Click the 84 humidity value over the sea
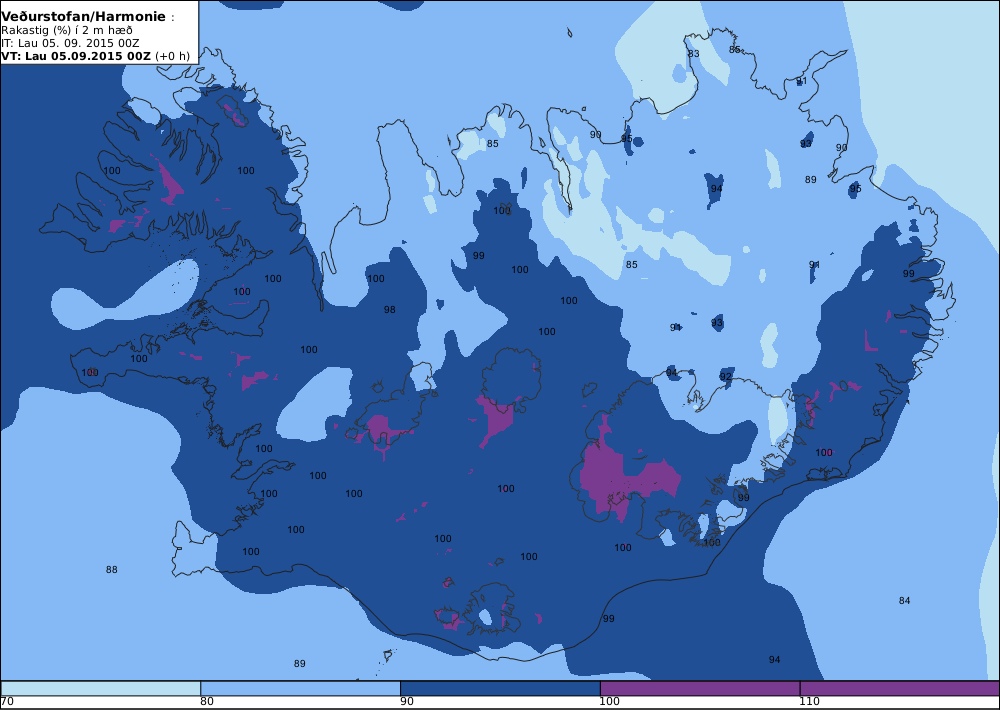 tap(904, 600)
